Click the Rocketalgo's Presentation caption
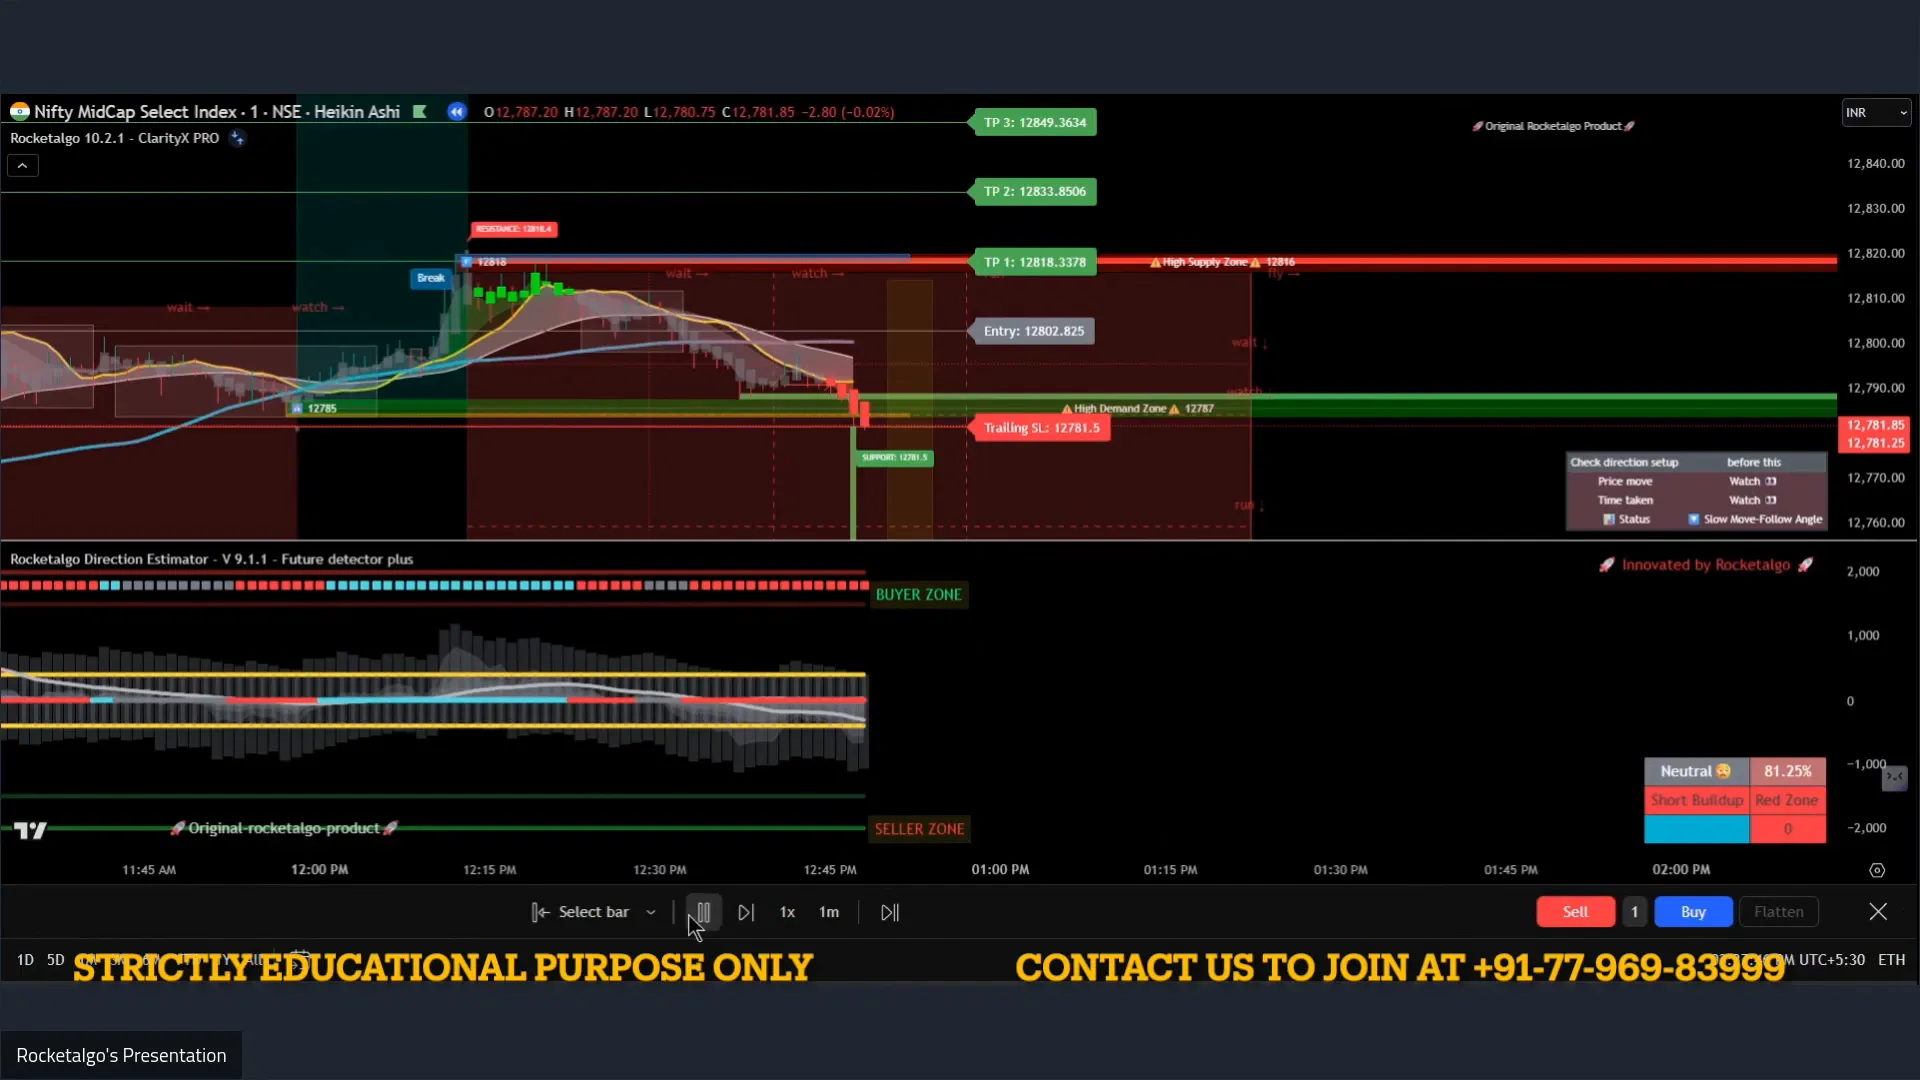 (x=121, y=1056)
